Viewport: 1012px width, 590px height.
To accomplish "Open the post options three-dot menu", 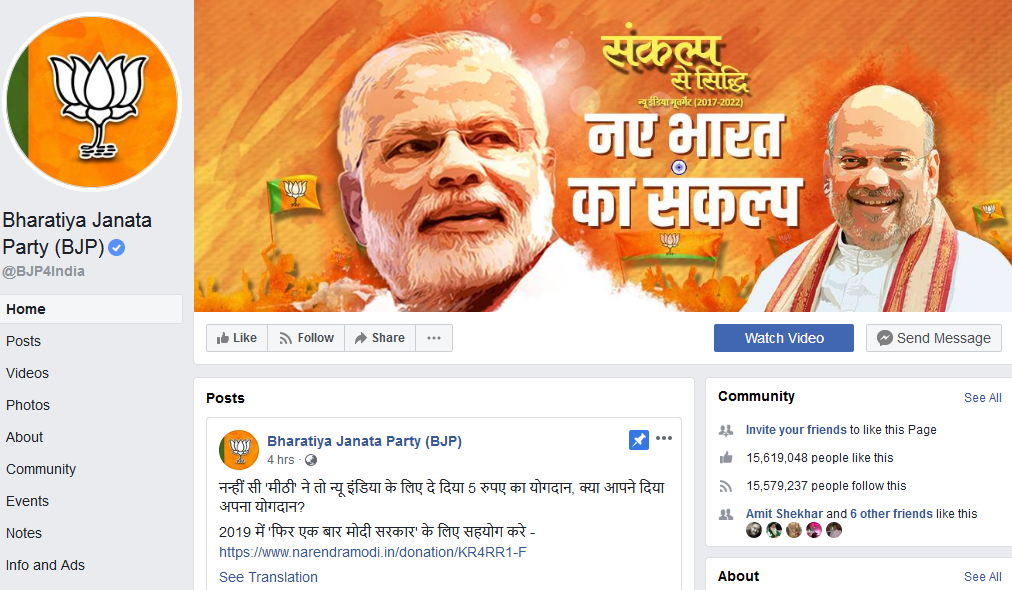I will [x=663, y=438].
